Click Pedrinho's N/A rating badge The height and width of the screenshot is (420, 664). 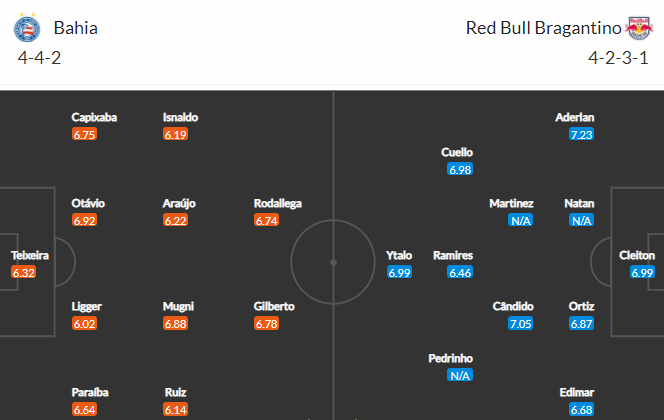pos(460,376)
